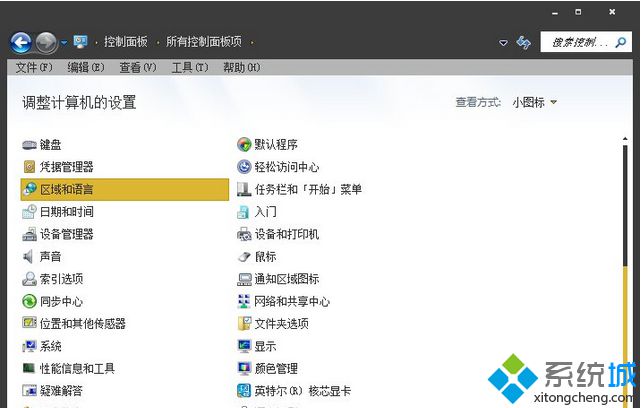Open Devices and Printers (设备和打印机) icon

244,234
